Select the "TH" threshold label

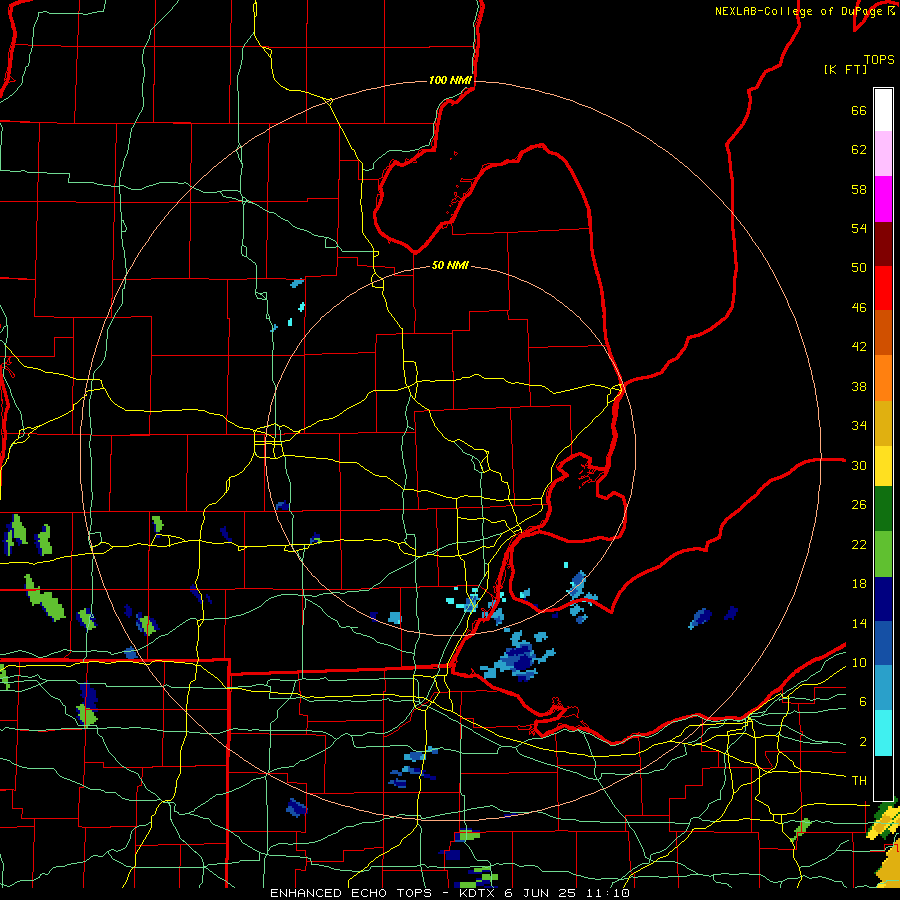[x=859, y=781]
